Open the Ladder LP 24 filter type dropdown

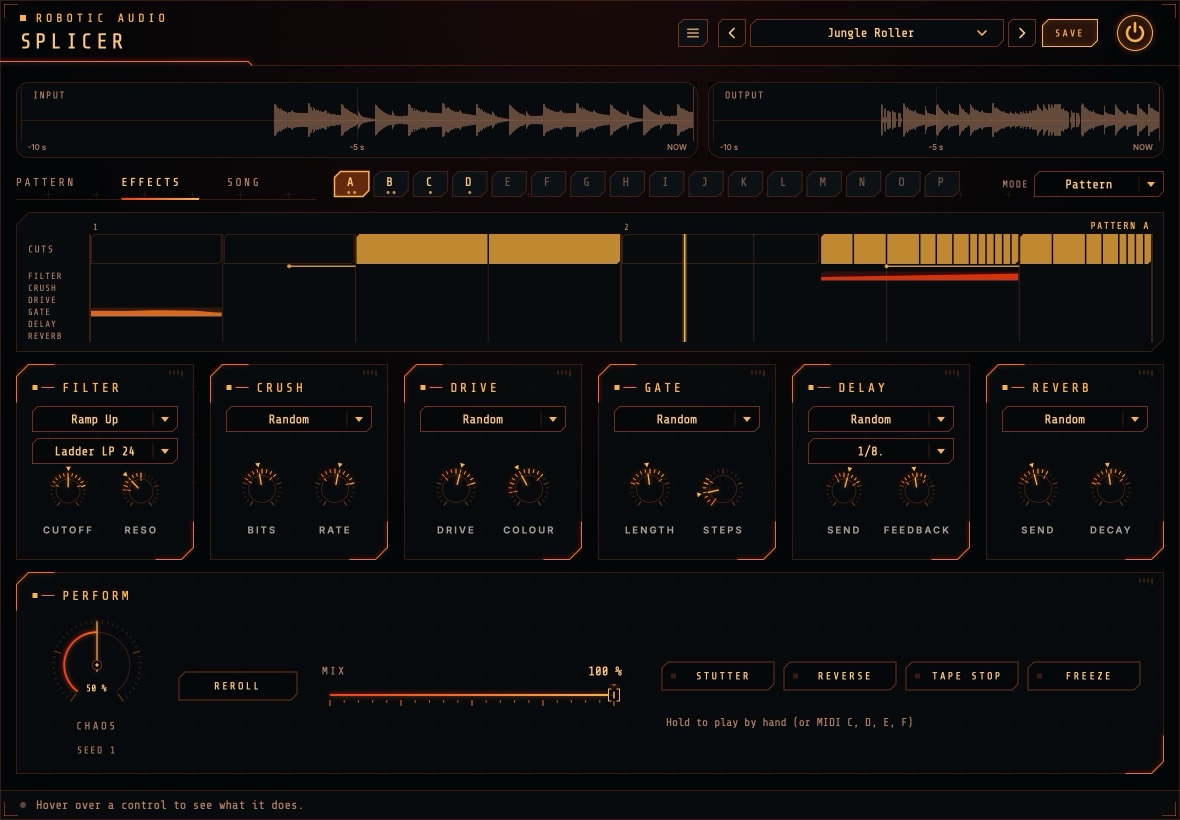pyautogui.click(x=105, y=451)
